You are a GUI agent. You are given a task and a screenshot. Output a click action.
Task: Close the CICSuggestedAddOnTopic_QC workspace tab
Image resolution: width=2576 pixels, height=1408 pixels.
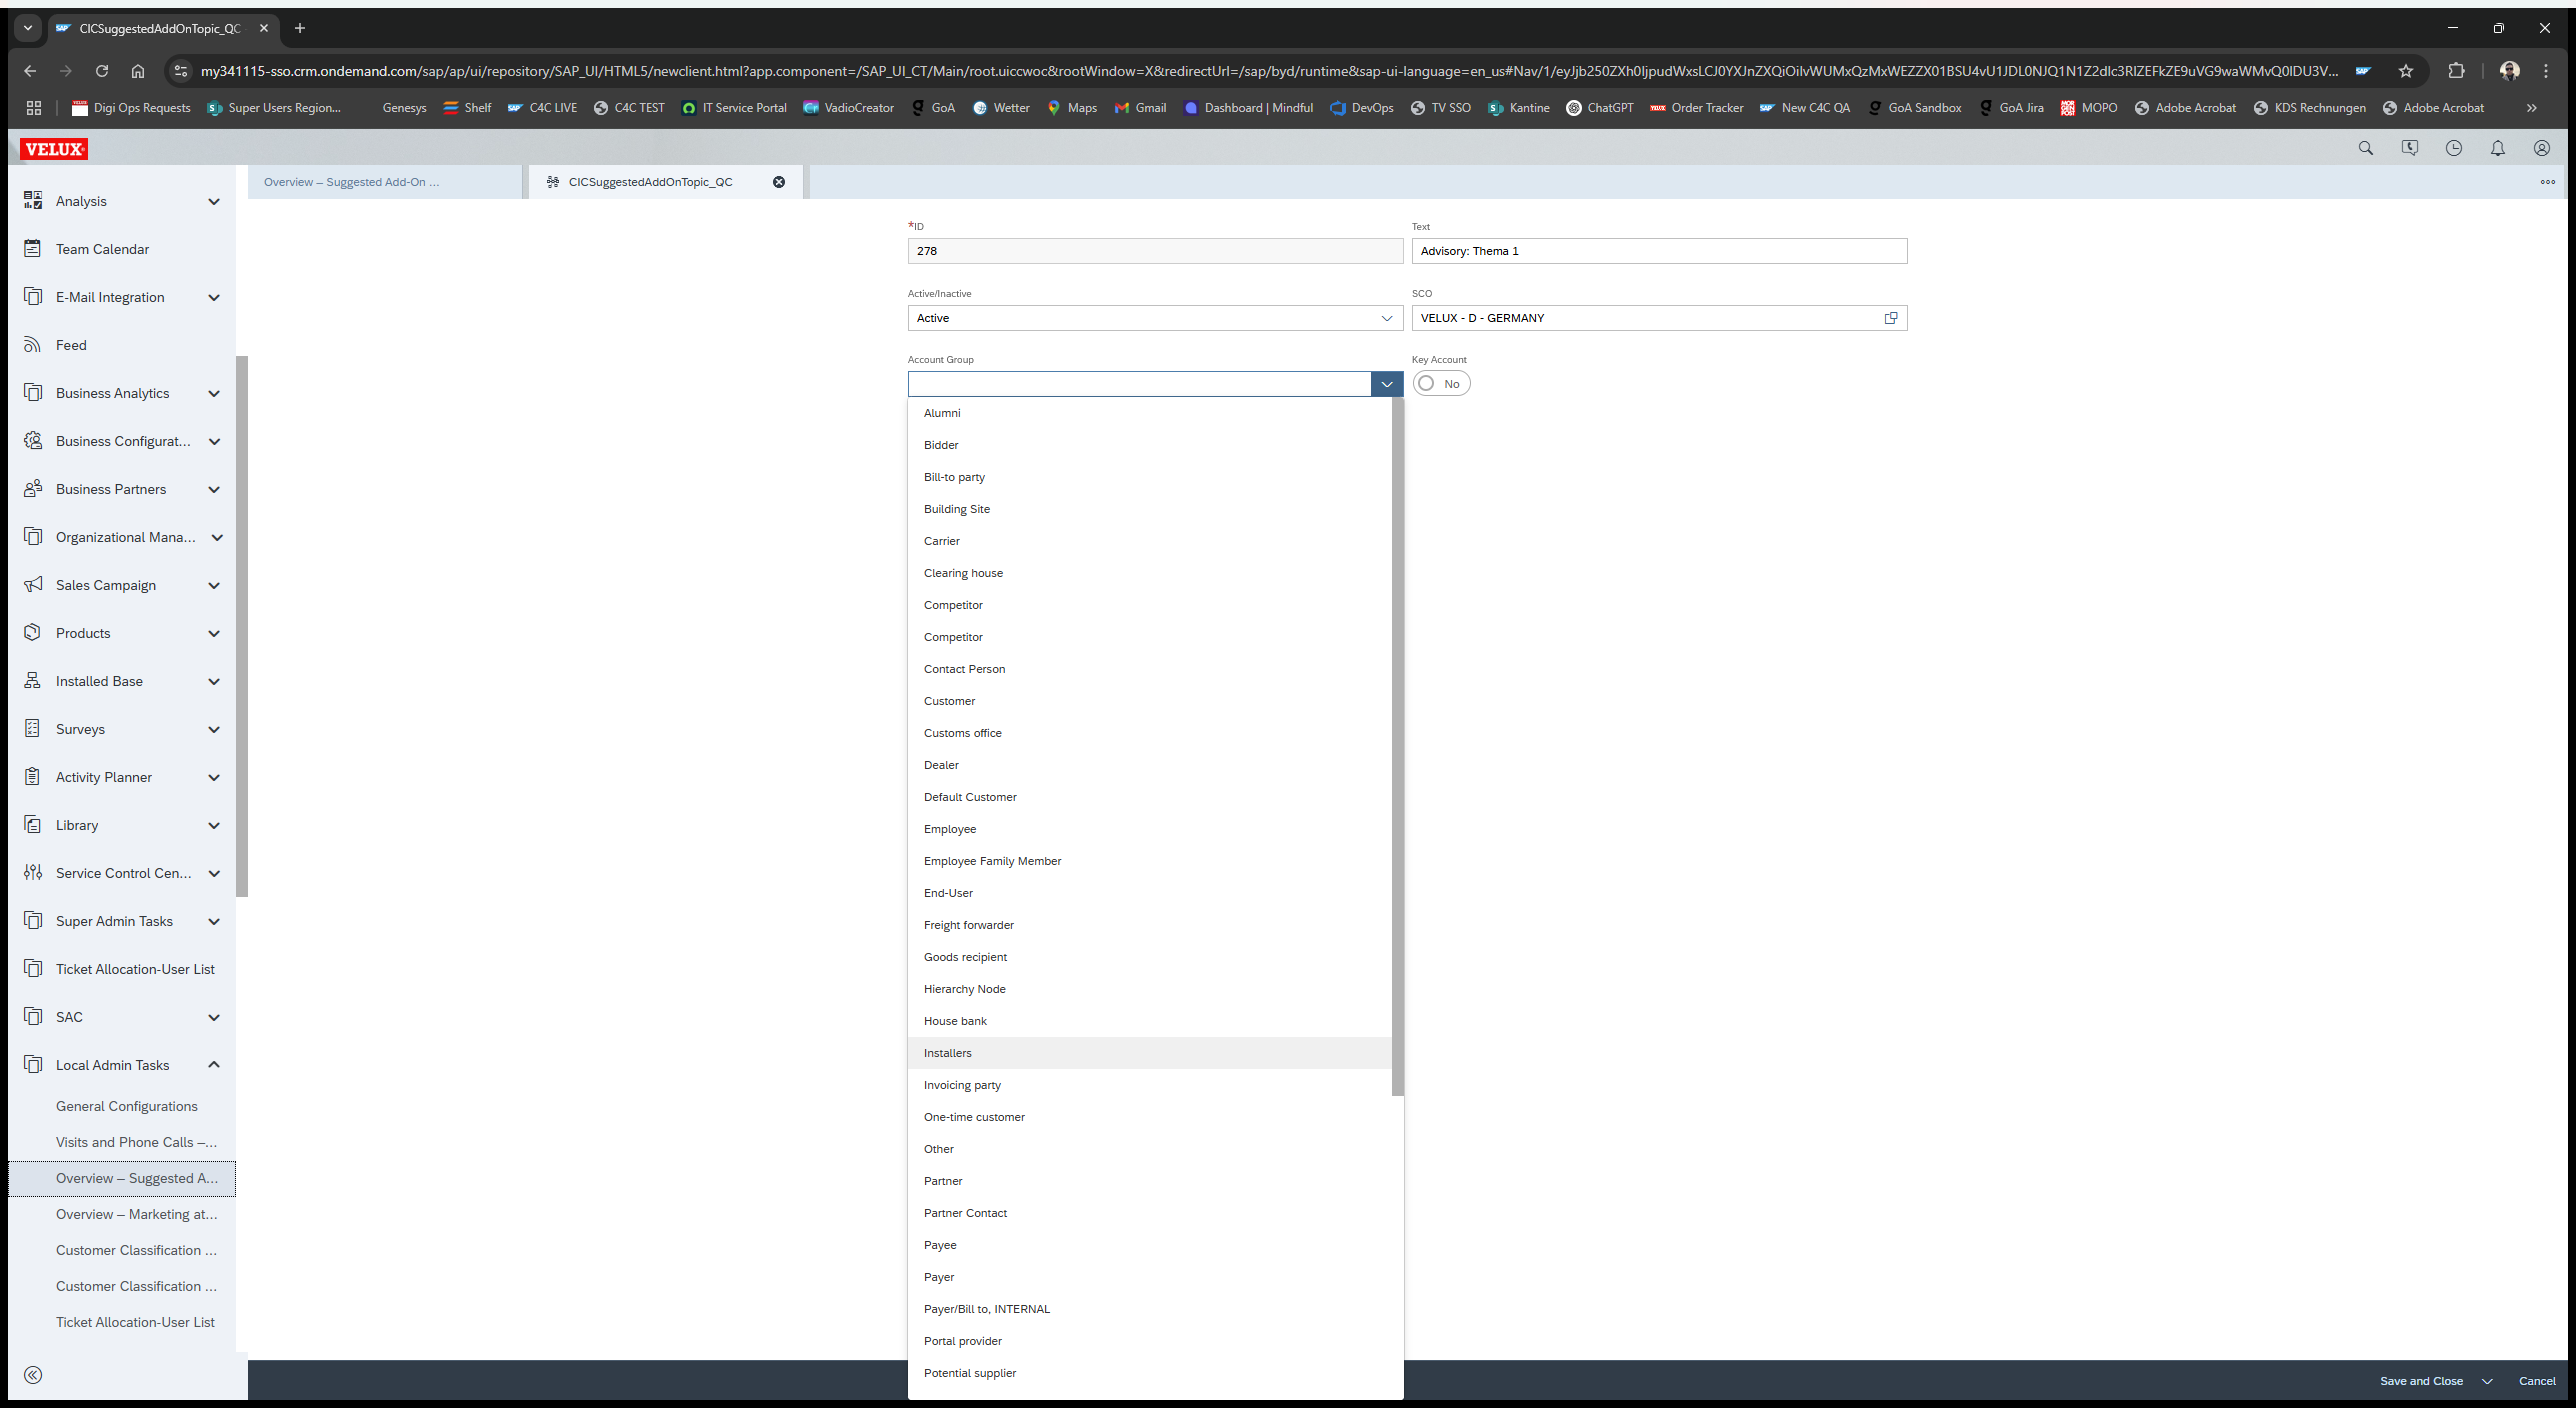point(779,182)
